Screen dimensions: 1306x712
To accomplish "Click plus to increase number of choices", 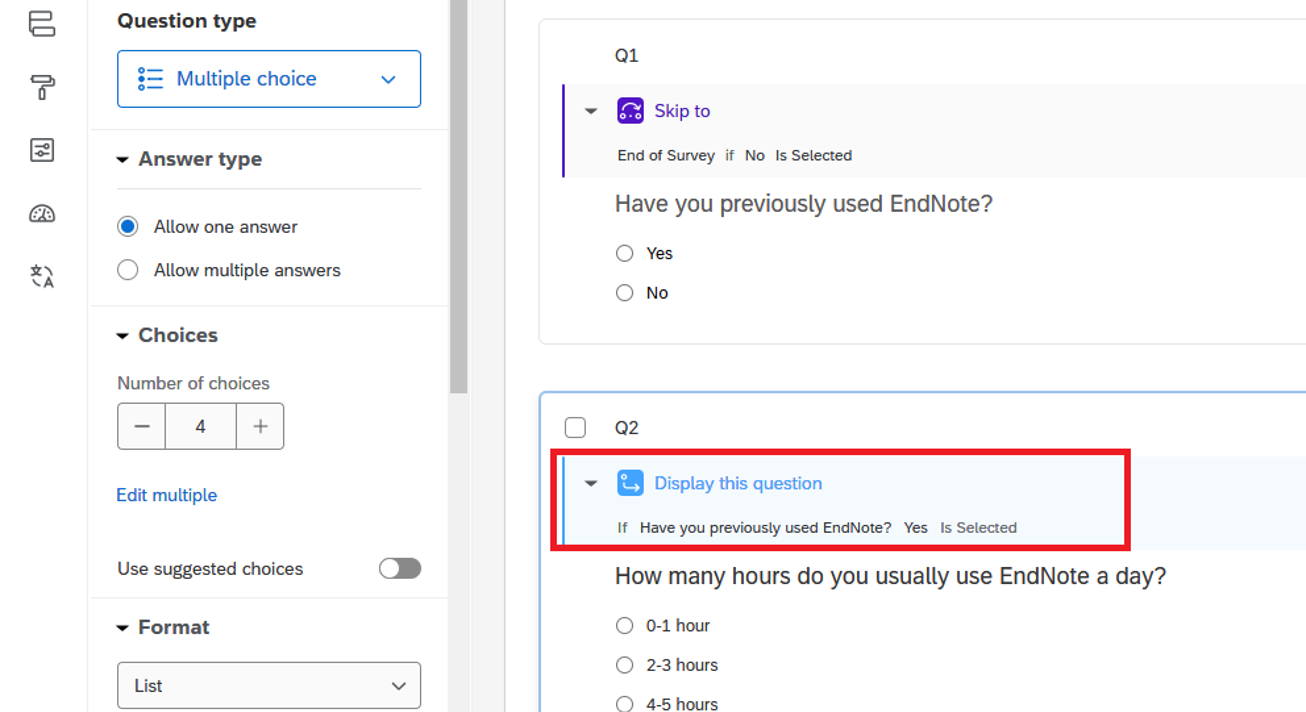I will point(260,427).
